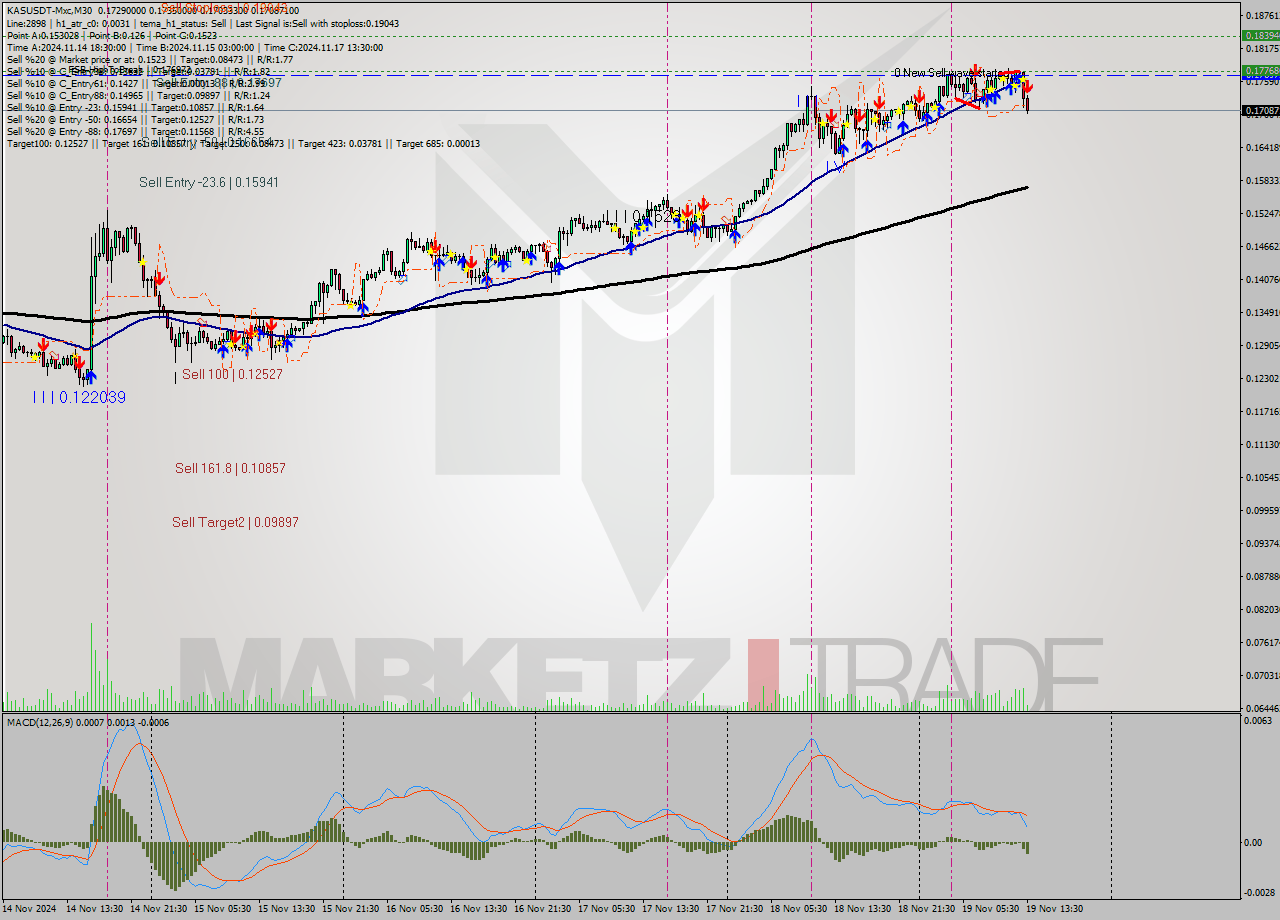Click green 0.17768 price tag on axis
This screenshot has width=1280, height=920.
pyautogui.click(x=1261, y=71)
